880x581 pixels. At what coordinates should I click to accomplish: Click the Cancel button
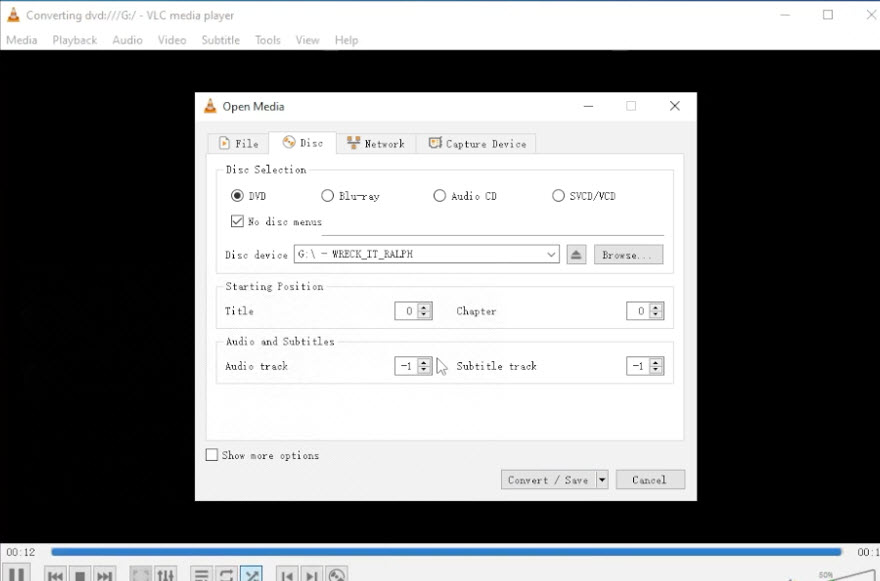click(650, 479)
